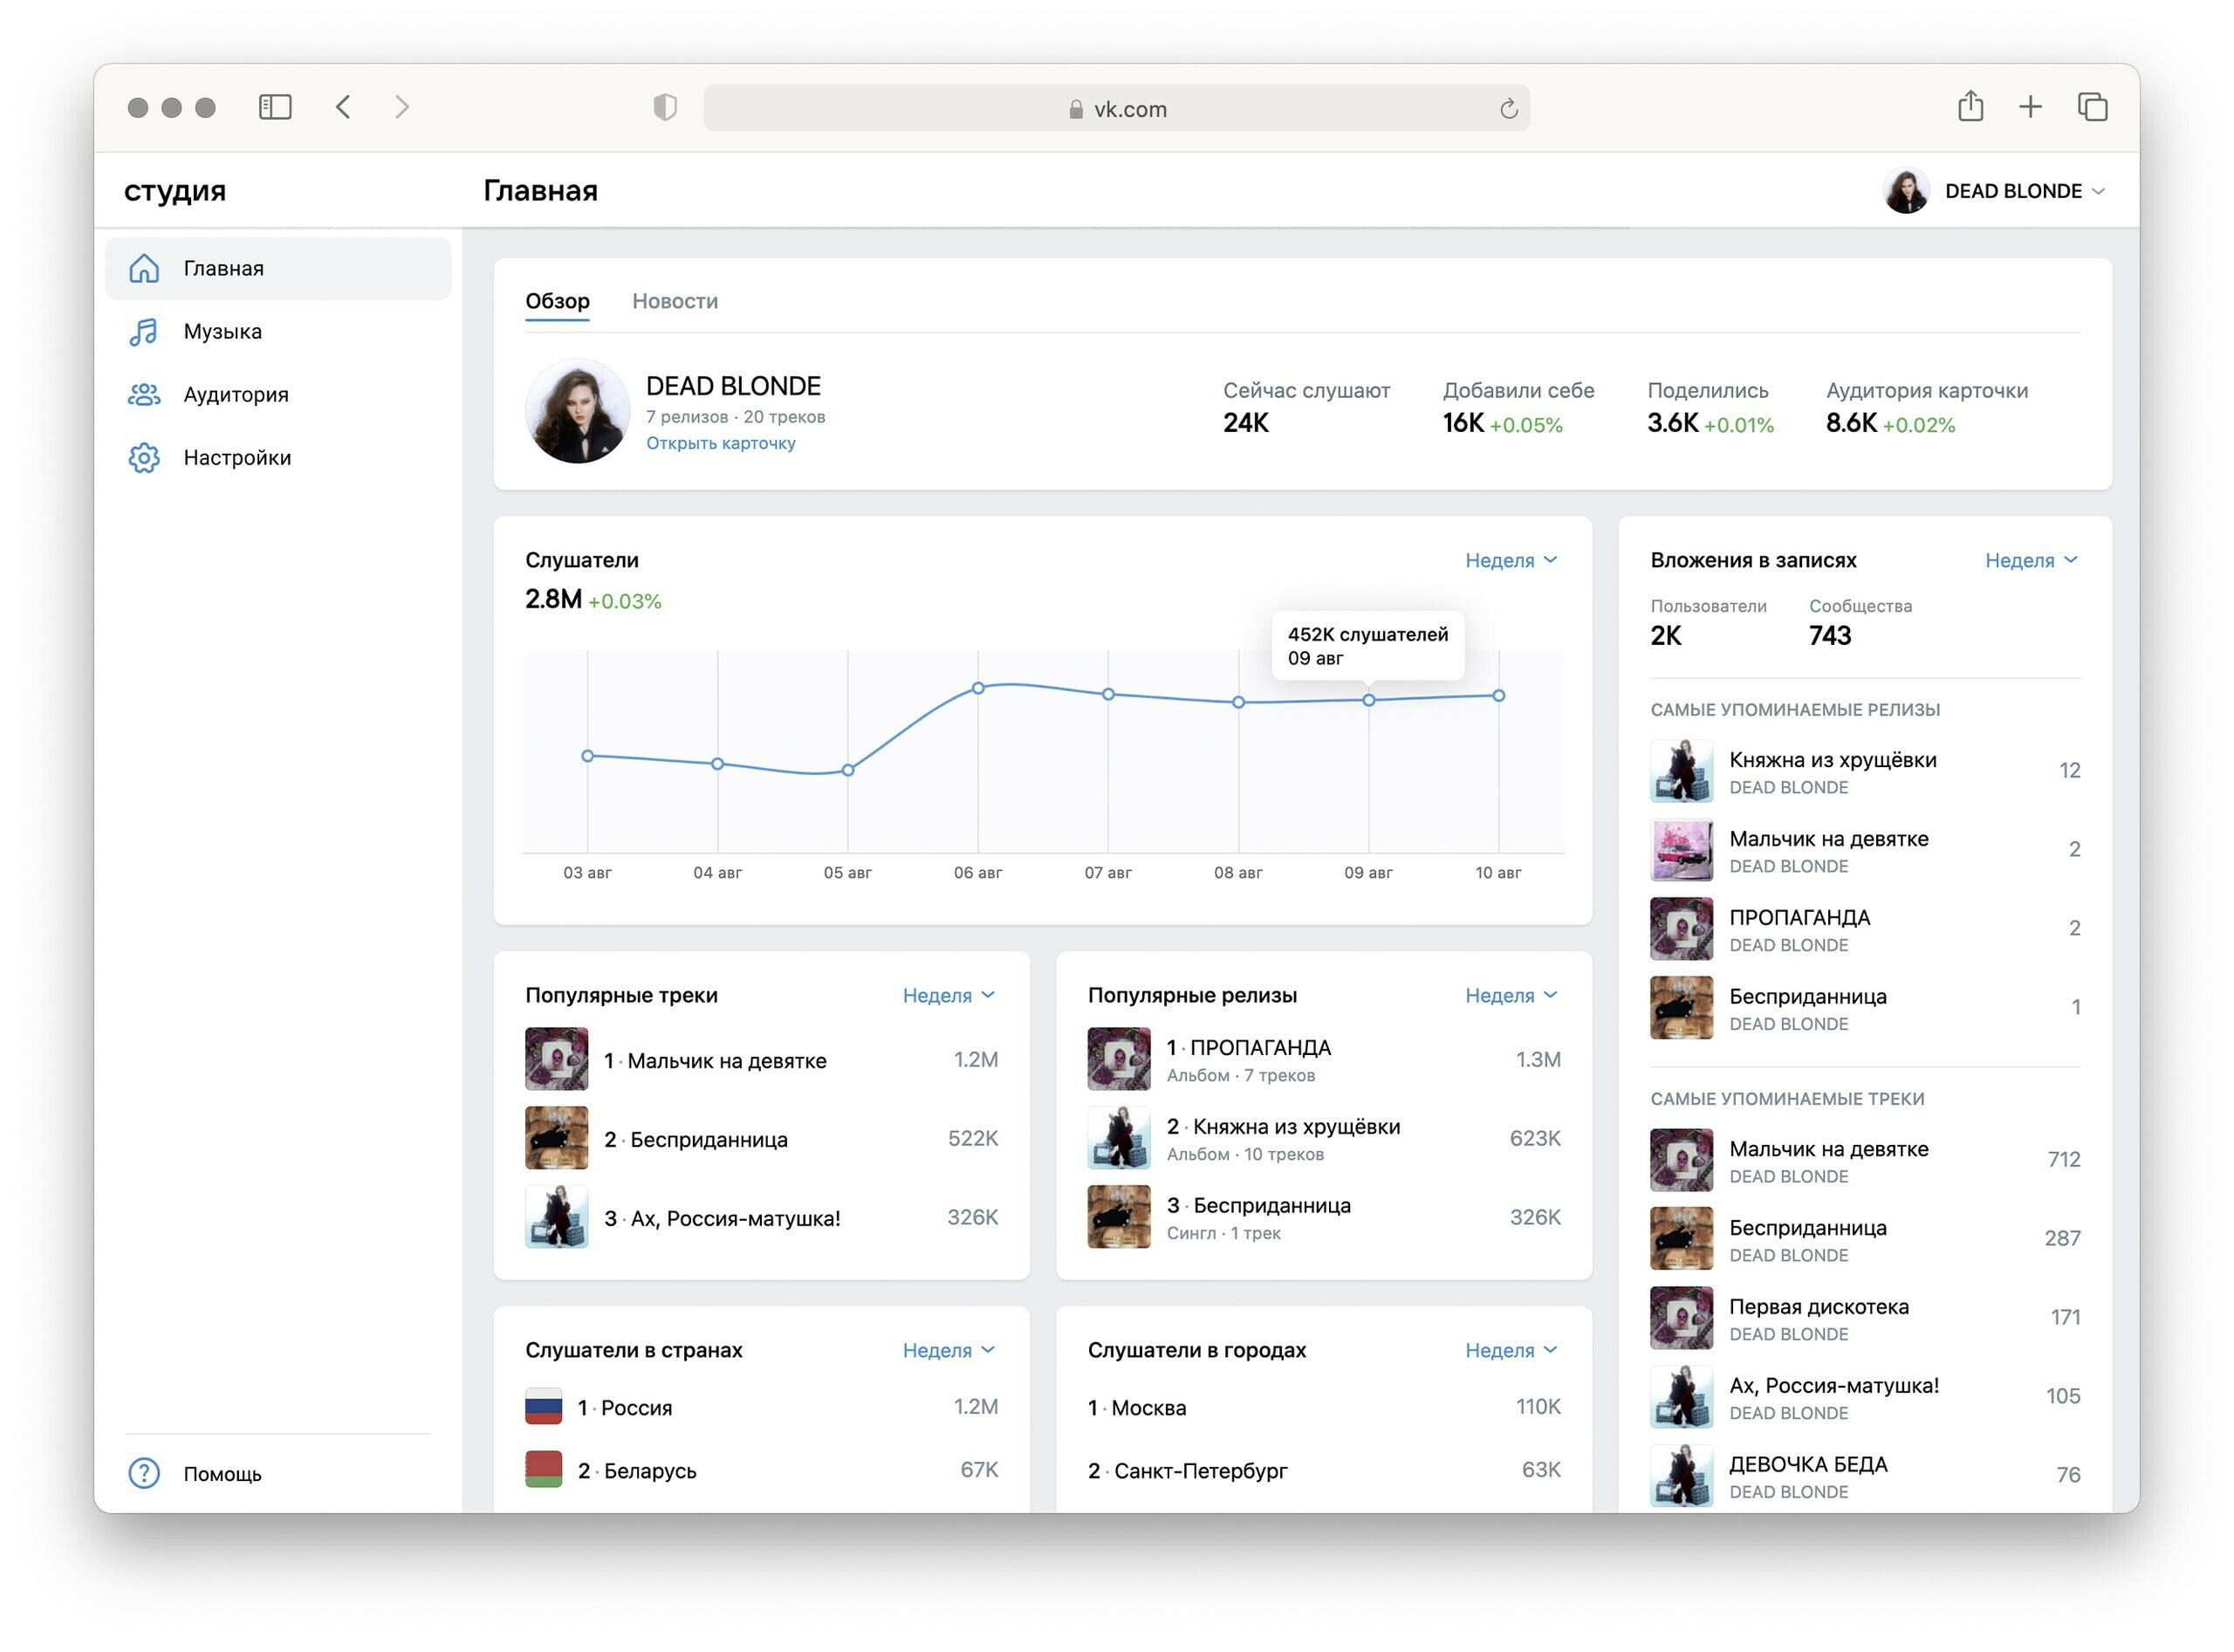
Task: Select the Аудитория sidebar menu item
Action: coord(278,394)
